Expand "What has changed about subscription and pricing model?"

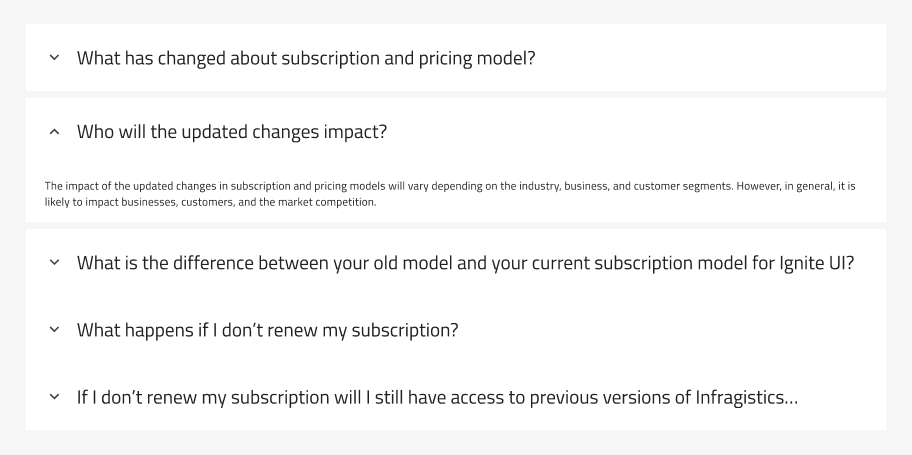pyautogui.click(x=306, y=58)
